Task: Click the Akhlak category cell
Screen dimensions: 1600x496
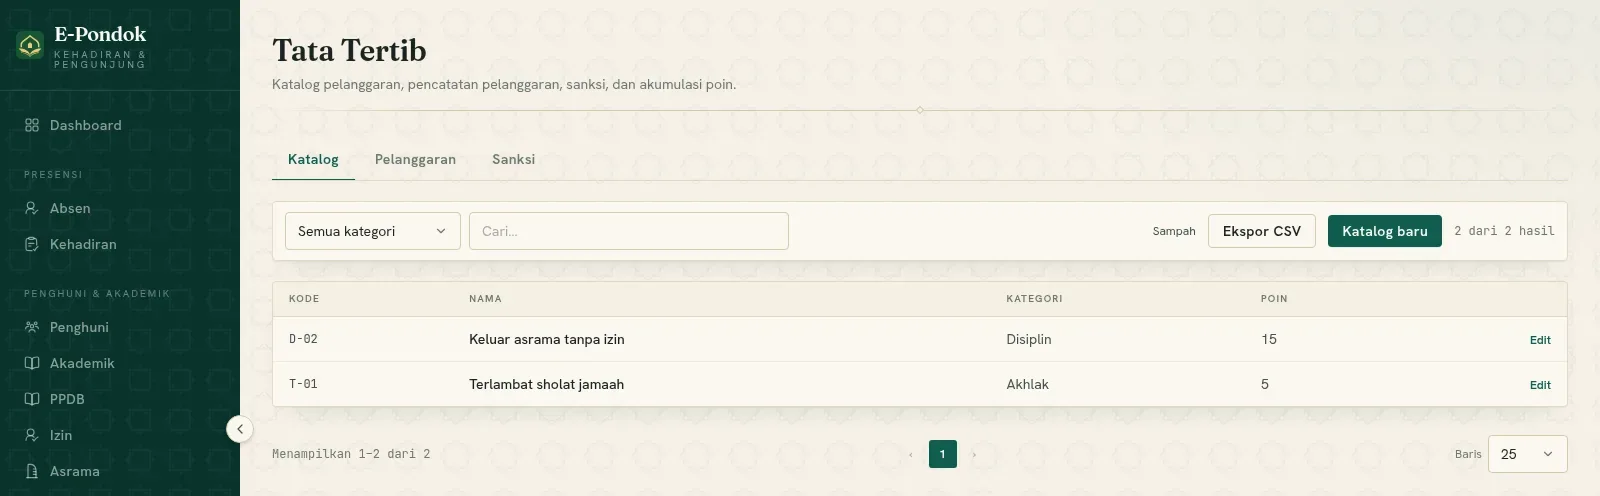Action: click(1027, 384)
